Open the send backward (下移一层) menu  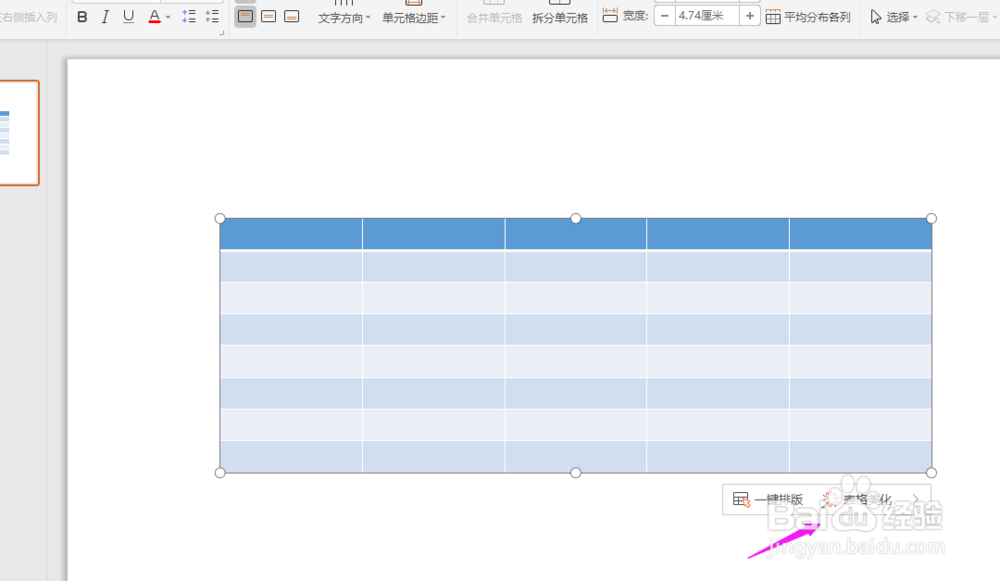pyautogui.click(x=962, y=17)
